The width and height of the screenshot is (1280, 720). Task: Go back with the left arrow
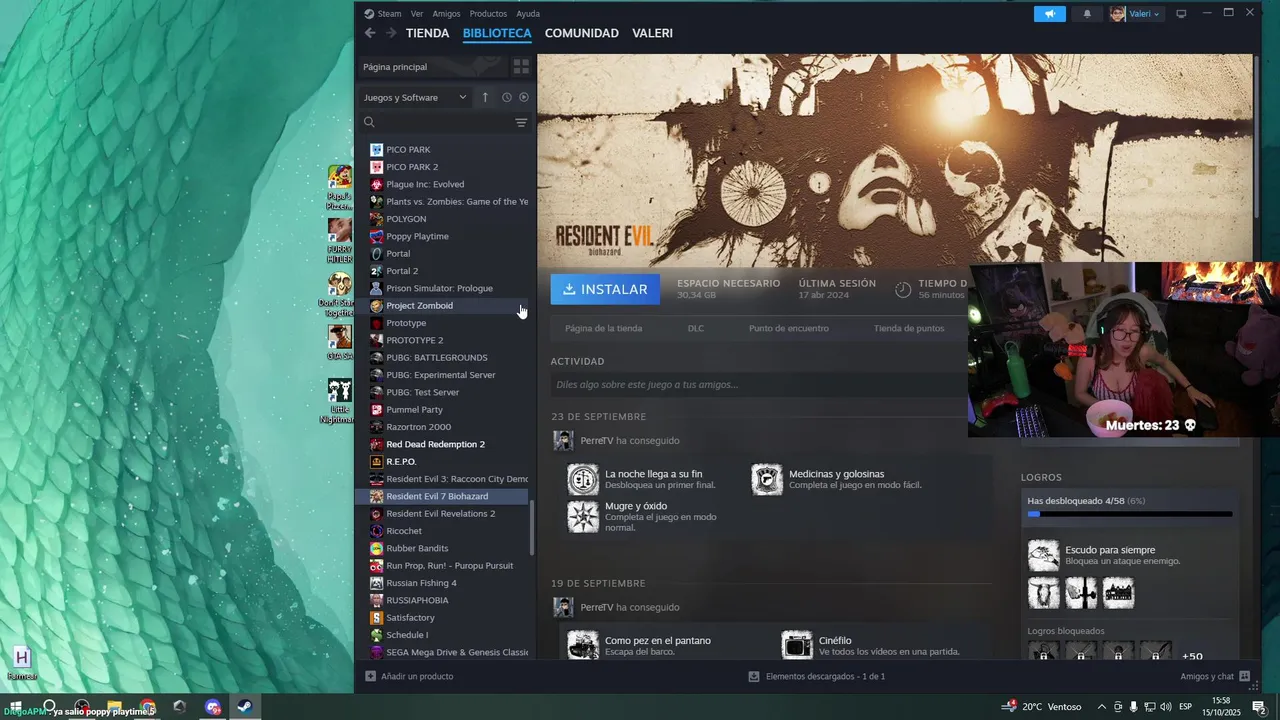pos(370,33)
